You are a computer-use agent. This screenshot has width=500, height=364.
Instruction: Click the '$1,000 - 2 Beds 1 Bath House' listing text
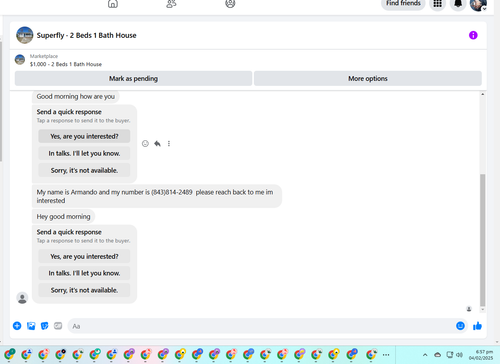[x=66, y=64]
